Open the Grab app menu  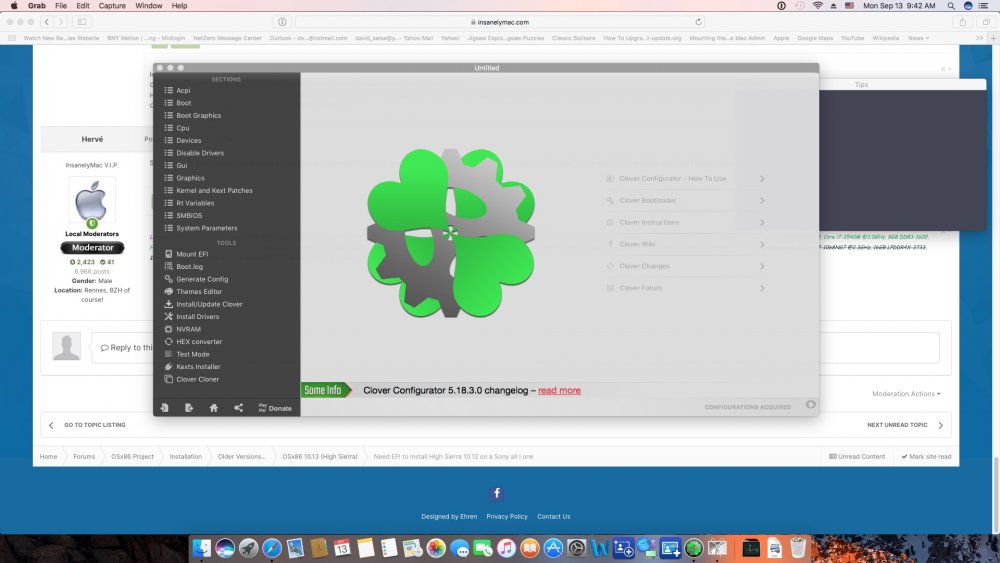[36, 6]
